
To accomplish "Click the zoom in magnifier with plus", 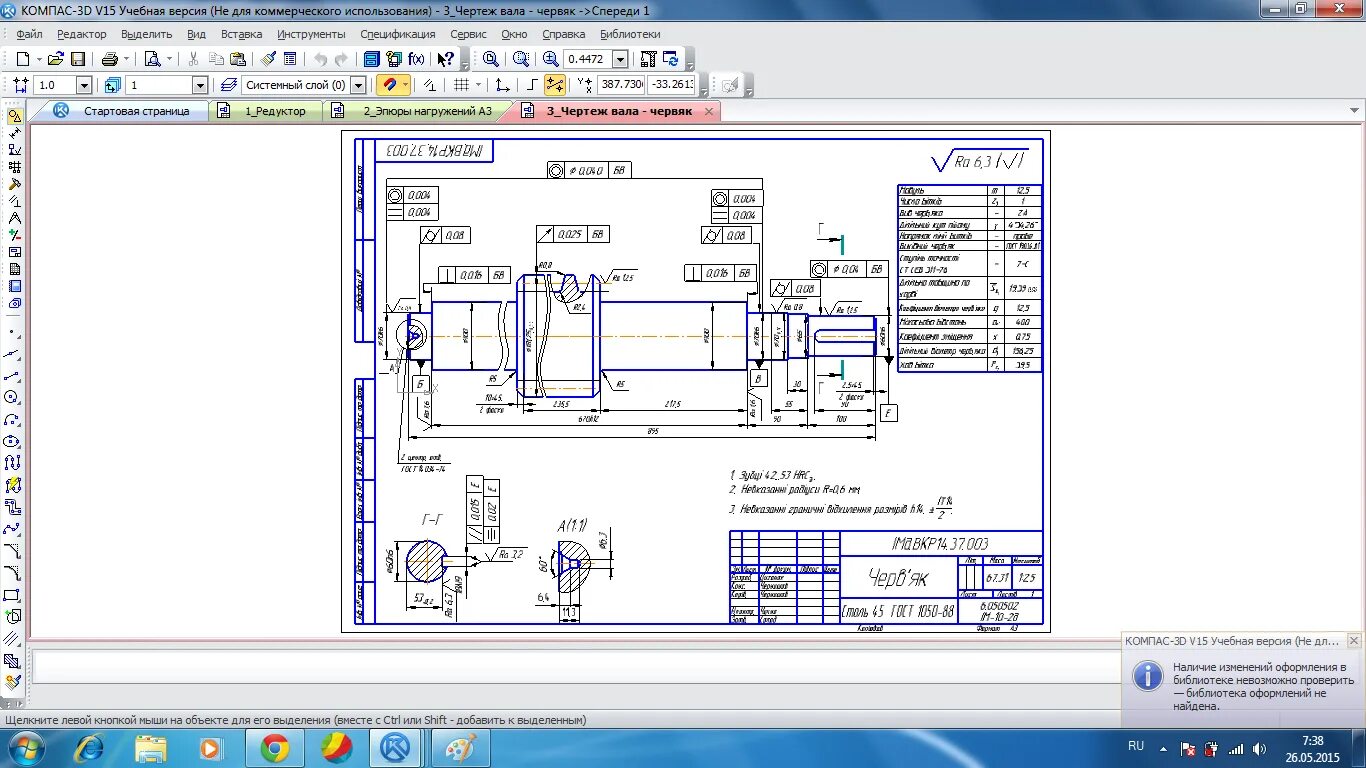I will pyautogui.click(x=550, y=59).
